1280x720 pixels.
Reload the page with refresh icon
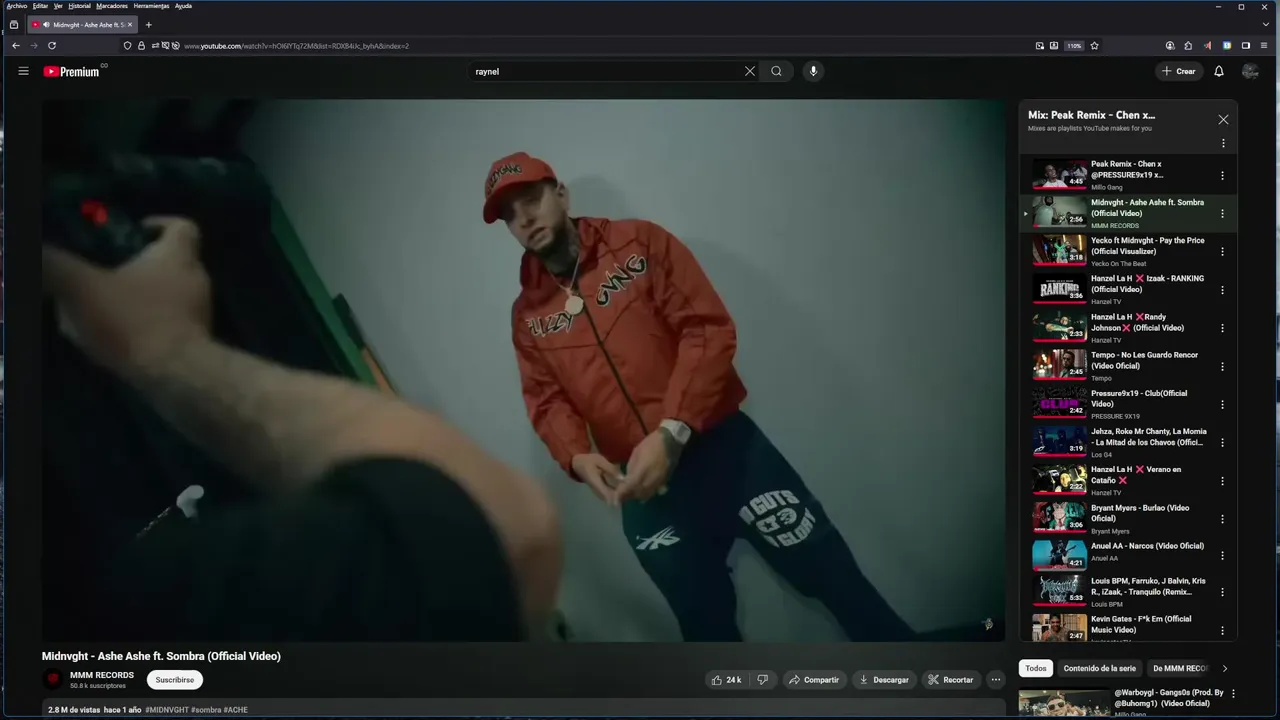tap(52, 45)
